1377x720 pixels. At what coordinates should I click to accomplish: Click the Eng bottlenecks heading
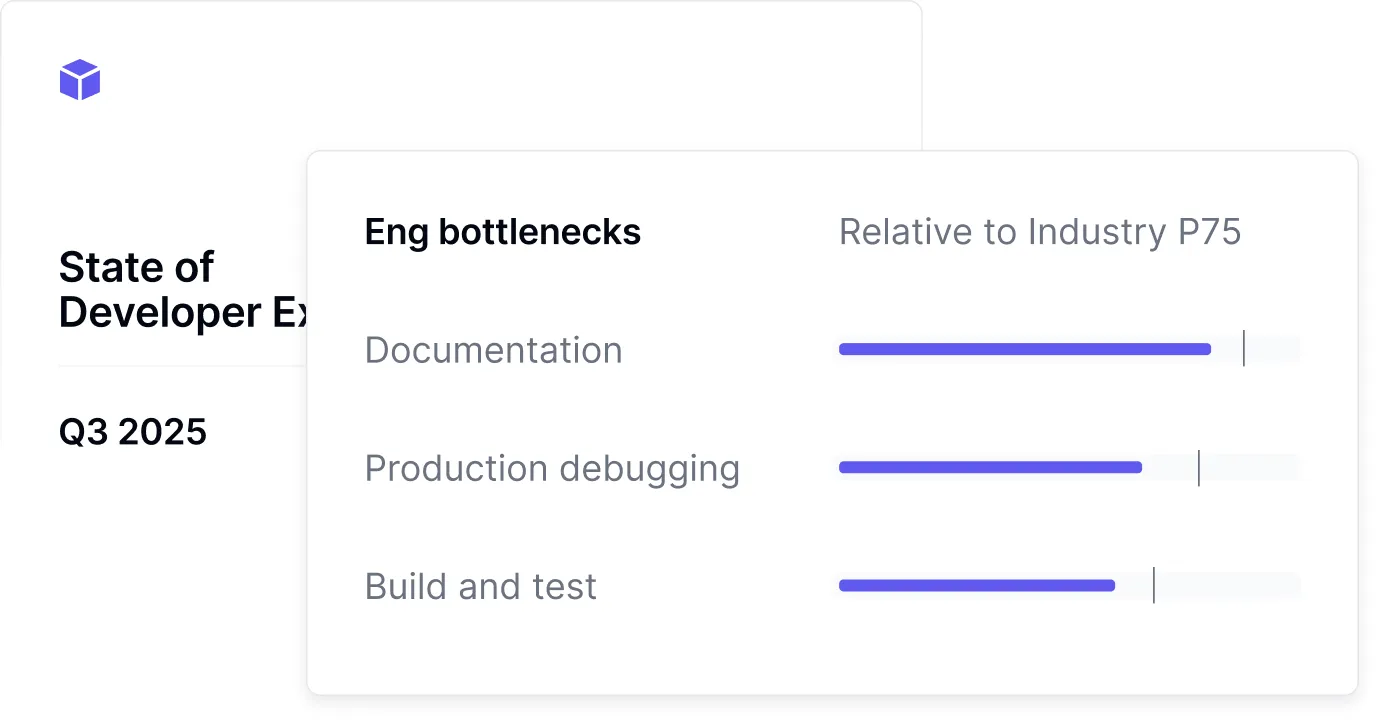tap(502, 232)
